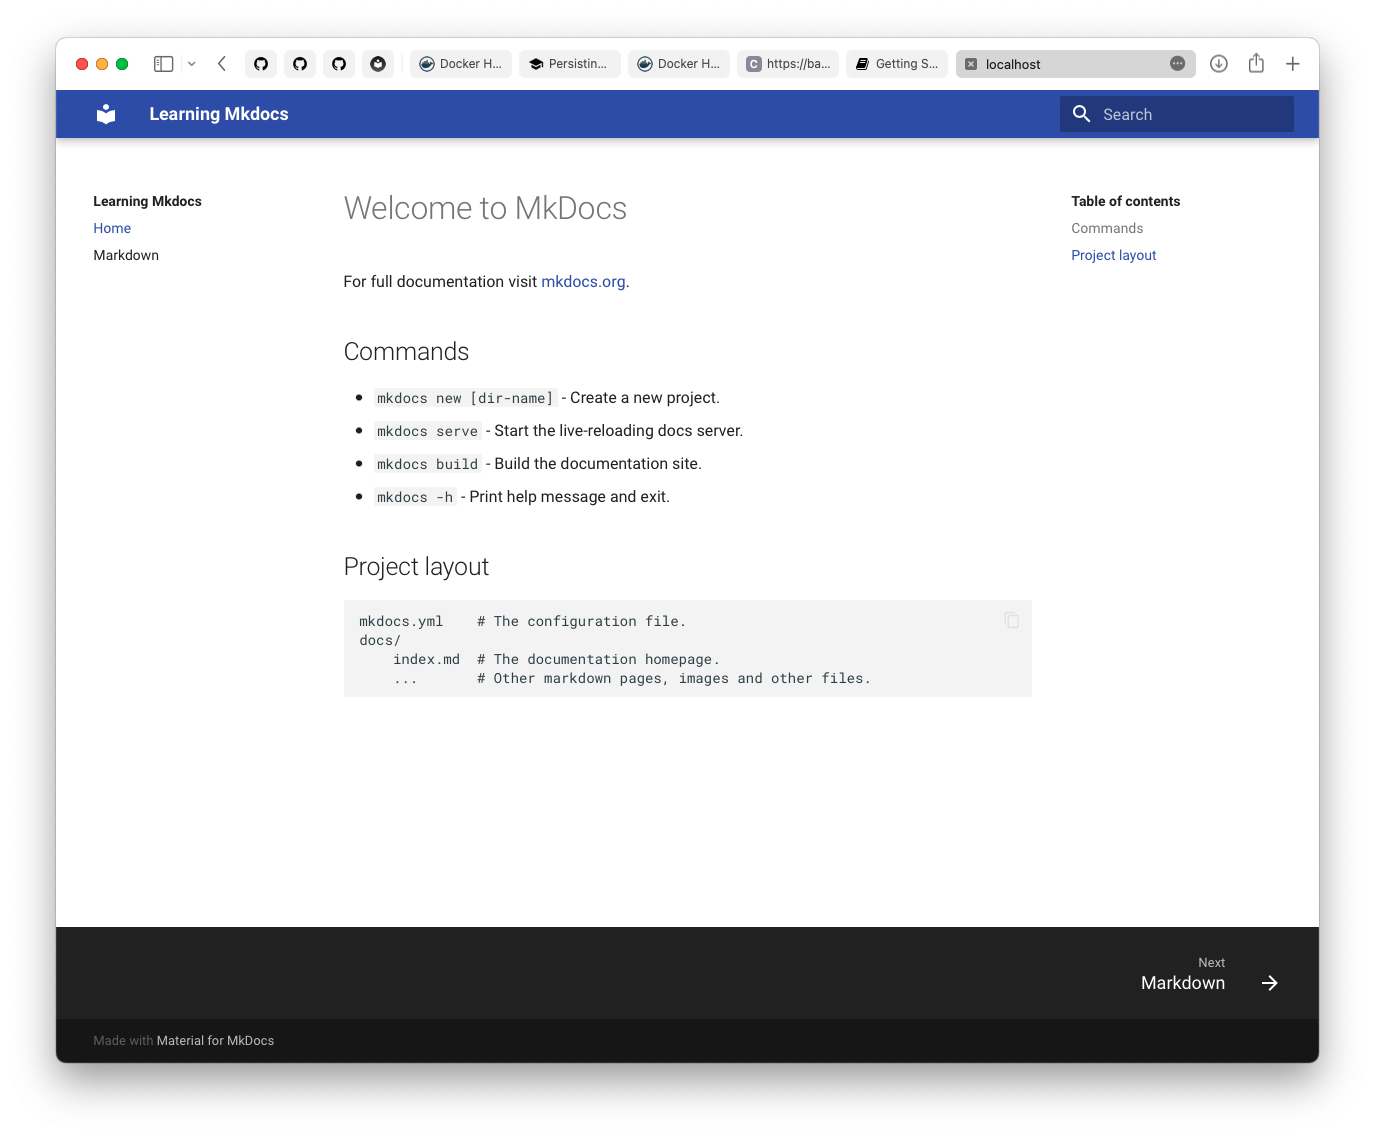This screenshot has width=1375, height=1137.
Task: Open Material for MkDocs footer link
Action: pyautogui.click(x=215, y=1041)
